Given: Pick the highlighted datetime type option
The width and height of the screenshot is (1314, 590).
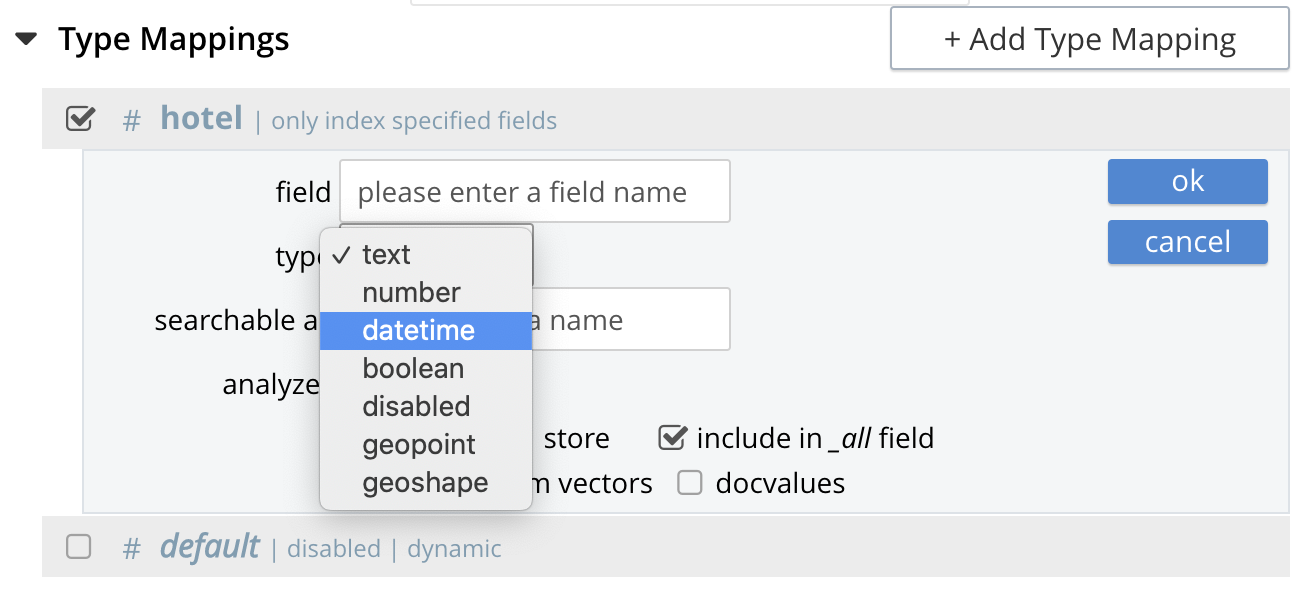Looking at the screenshot, I should click(x=418, y=331).
